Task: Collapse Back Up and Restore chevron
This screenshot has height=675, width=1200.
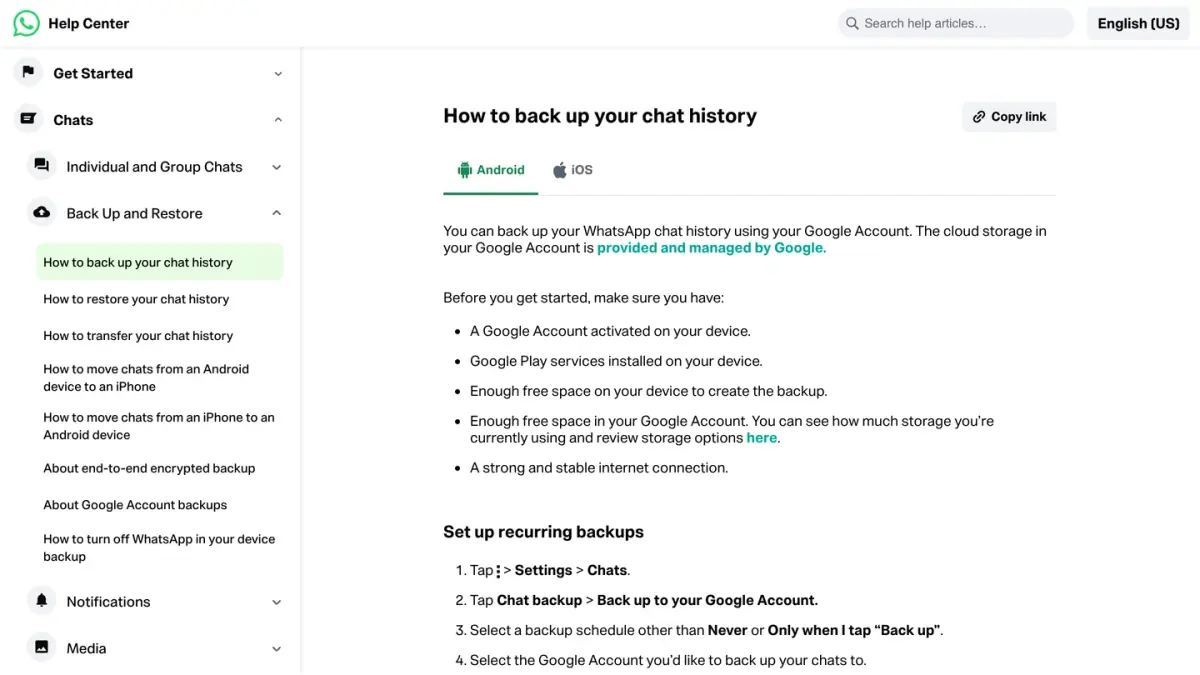Action: coord(277,213)
